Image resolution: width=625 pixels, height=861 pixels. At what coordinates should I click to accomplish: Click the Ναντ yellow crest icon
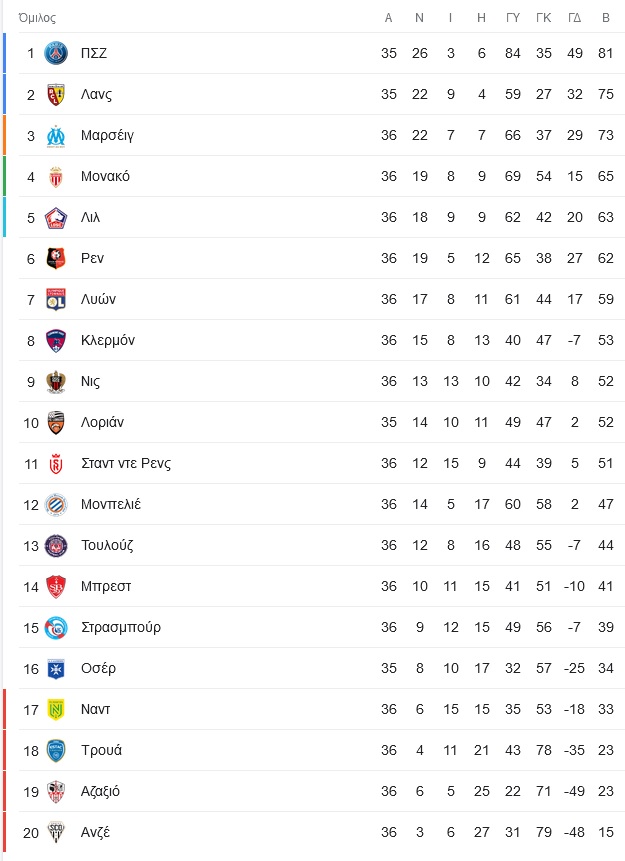[x=55, y=709]
